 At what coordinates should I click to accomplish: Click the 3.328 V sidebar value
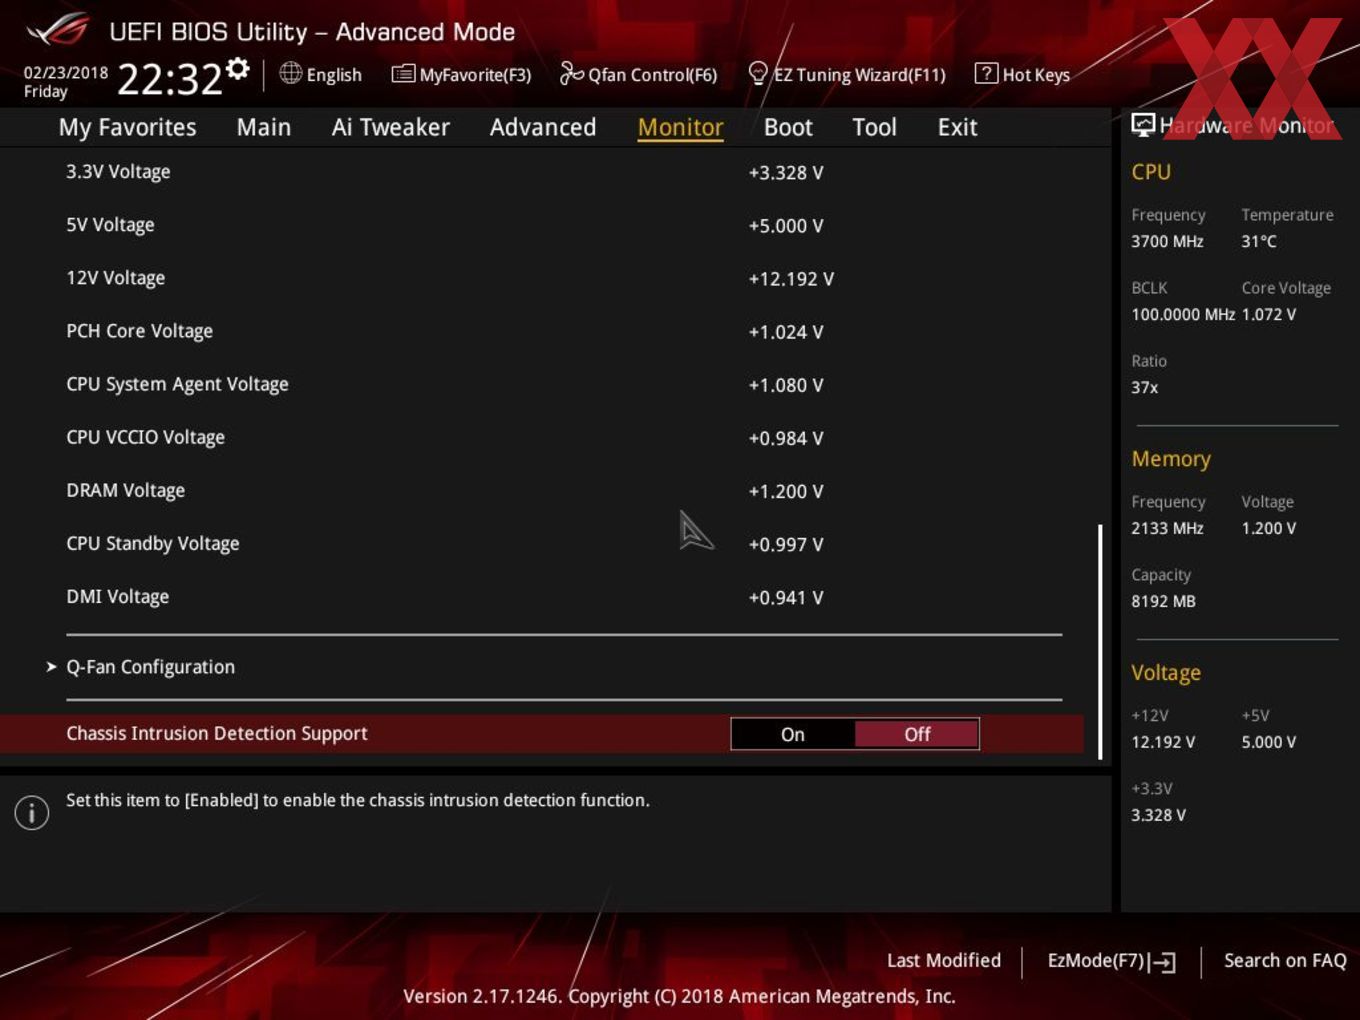tap(1158, 815)
